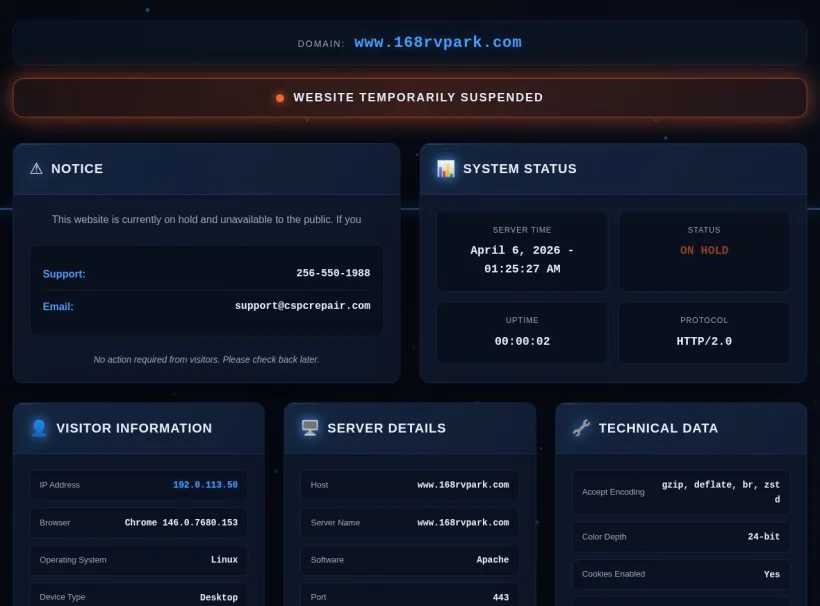Image resolution: width=820 pixels, height=606 pixels.
Task: Click the Website Temporarily Suspended banner
Action: (x=410, y=98)
